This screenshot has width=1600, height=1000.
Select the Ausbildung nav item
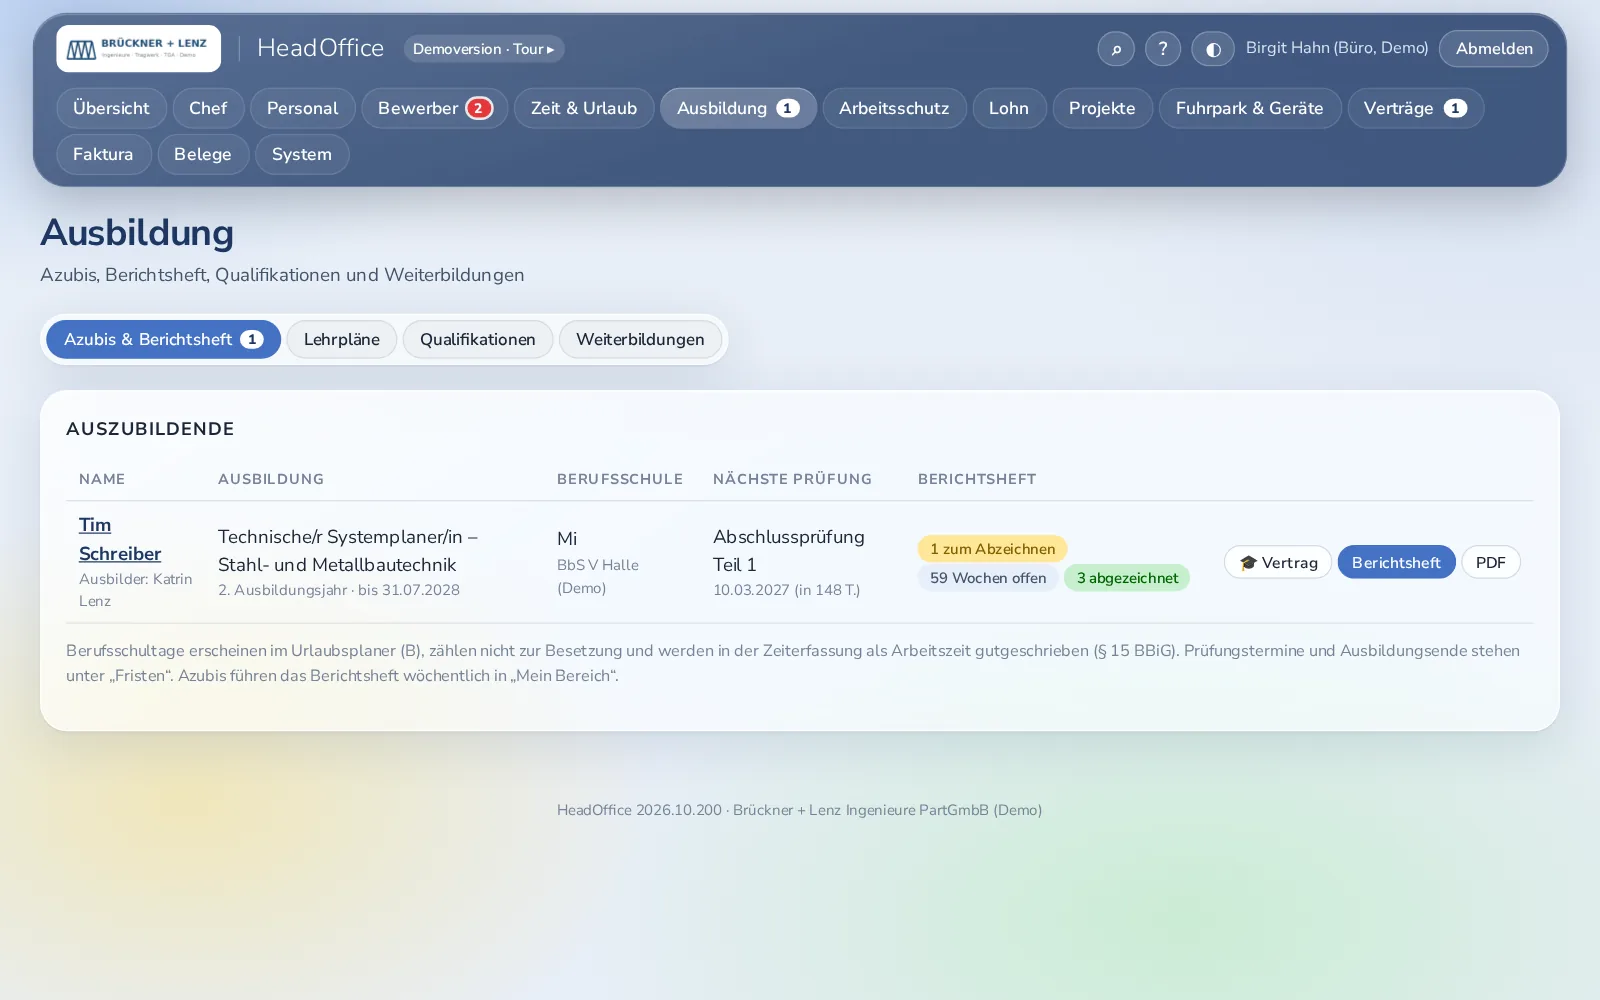(738, 108)
